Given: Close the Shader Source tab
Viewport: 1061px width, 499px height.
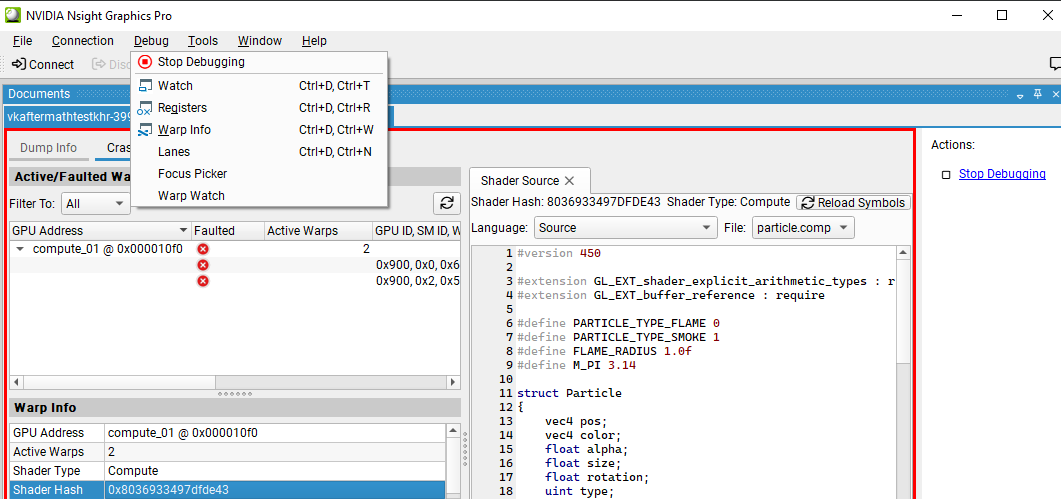Looking at the screenshot, I should tap(569, 181).
